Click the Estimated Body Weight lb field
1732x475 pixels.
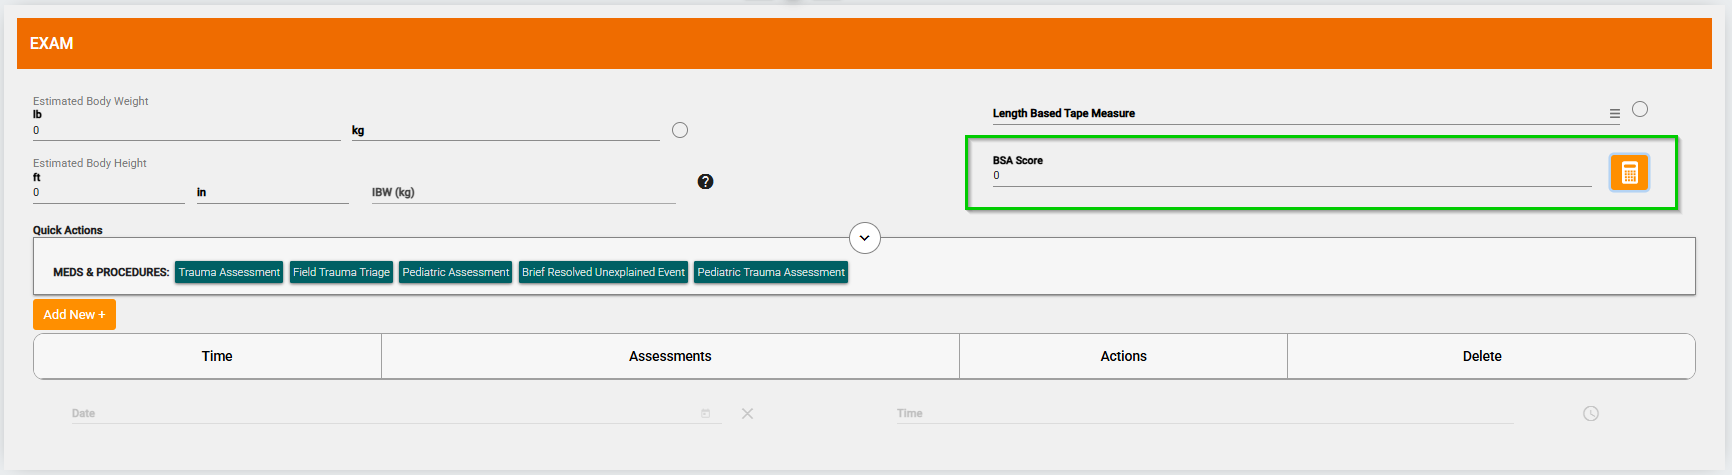[186, 131]
